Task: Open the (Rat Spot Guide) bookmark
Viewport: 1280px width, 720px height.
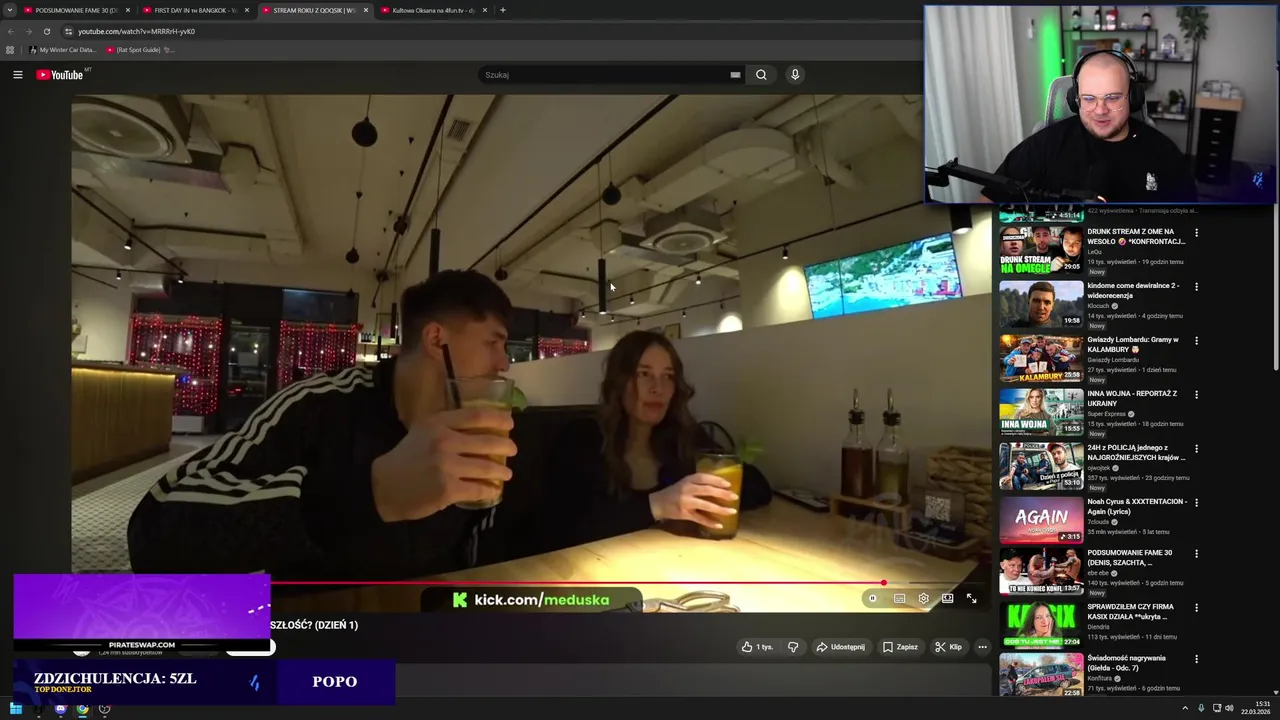Action: (x=138, y=50)
